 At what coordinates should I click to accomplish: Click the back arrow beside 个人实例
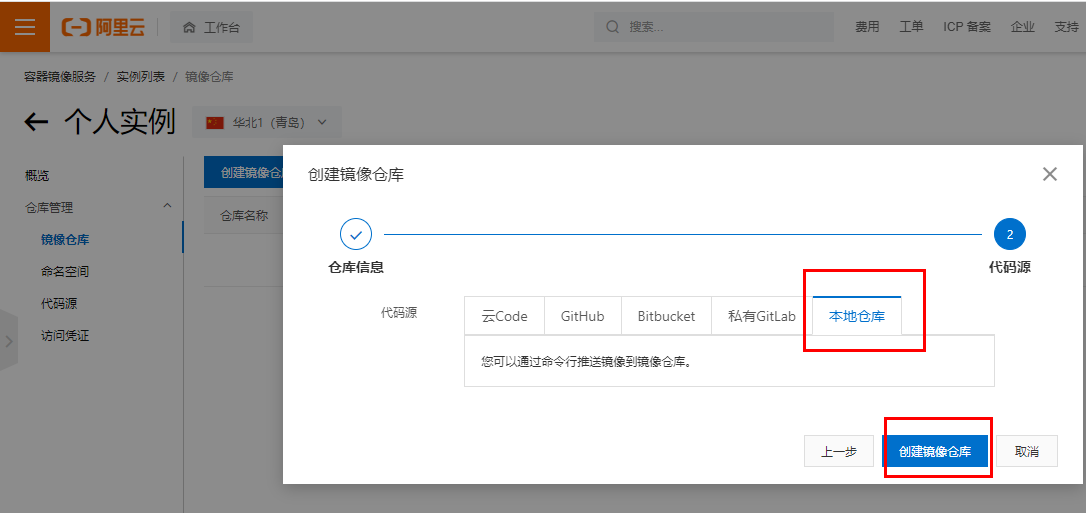36,122
